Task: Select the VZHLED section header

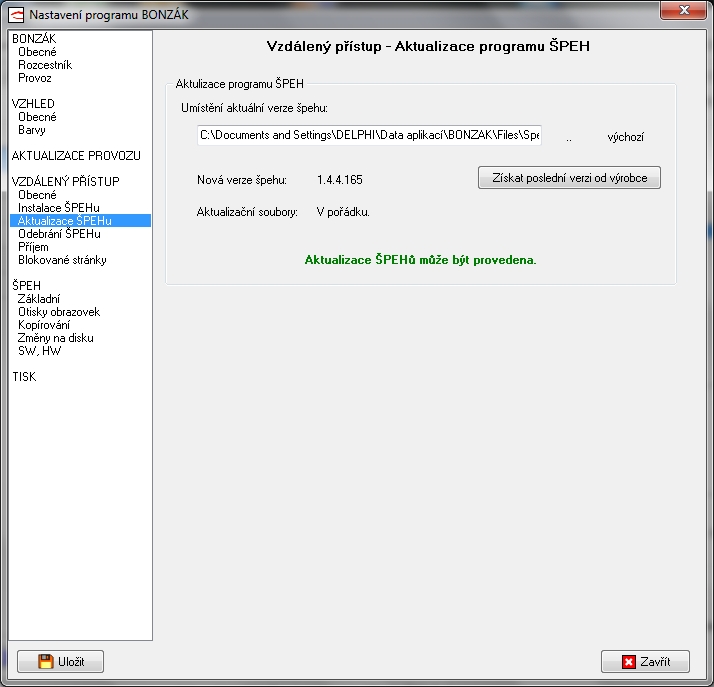Action: 33,104
